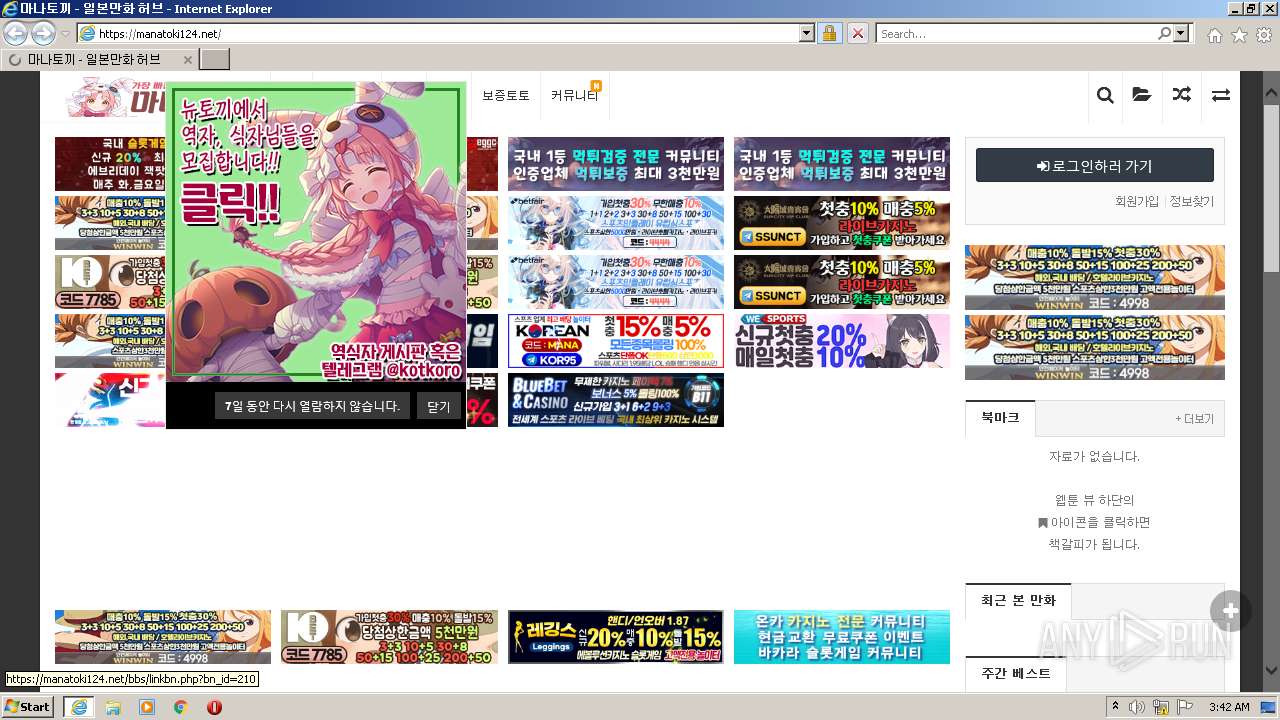Open the 회원가입 sign-up link
The image size is (1280, 720).
[1136, 201]
